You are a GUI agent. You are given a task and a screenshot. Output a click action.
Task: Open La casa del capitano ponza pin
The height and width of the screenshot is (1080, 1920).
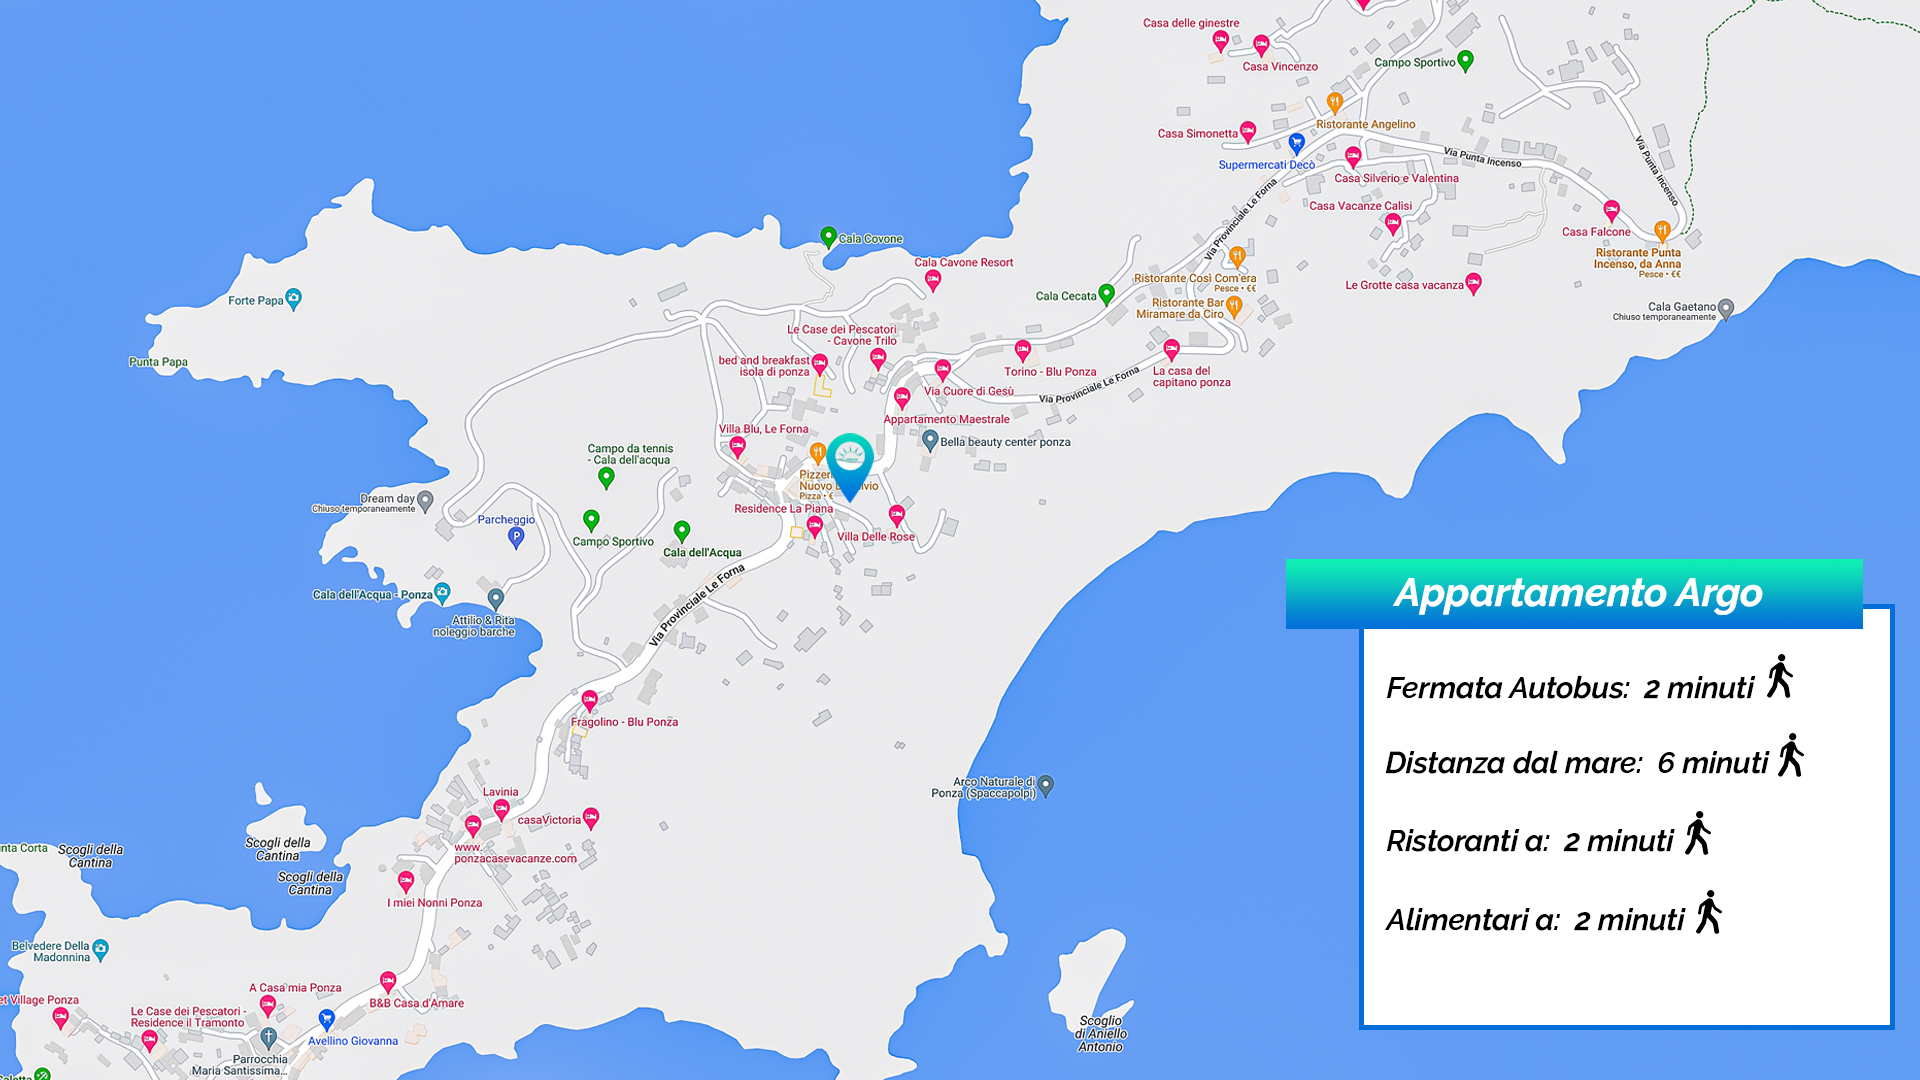pyautogui.click(x=1172, y=350)
